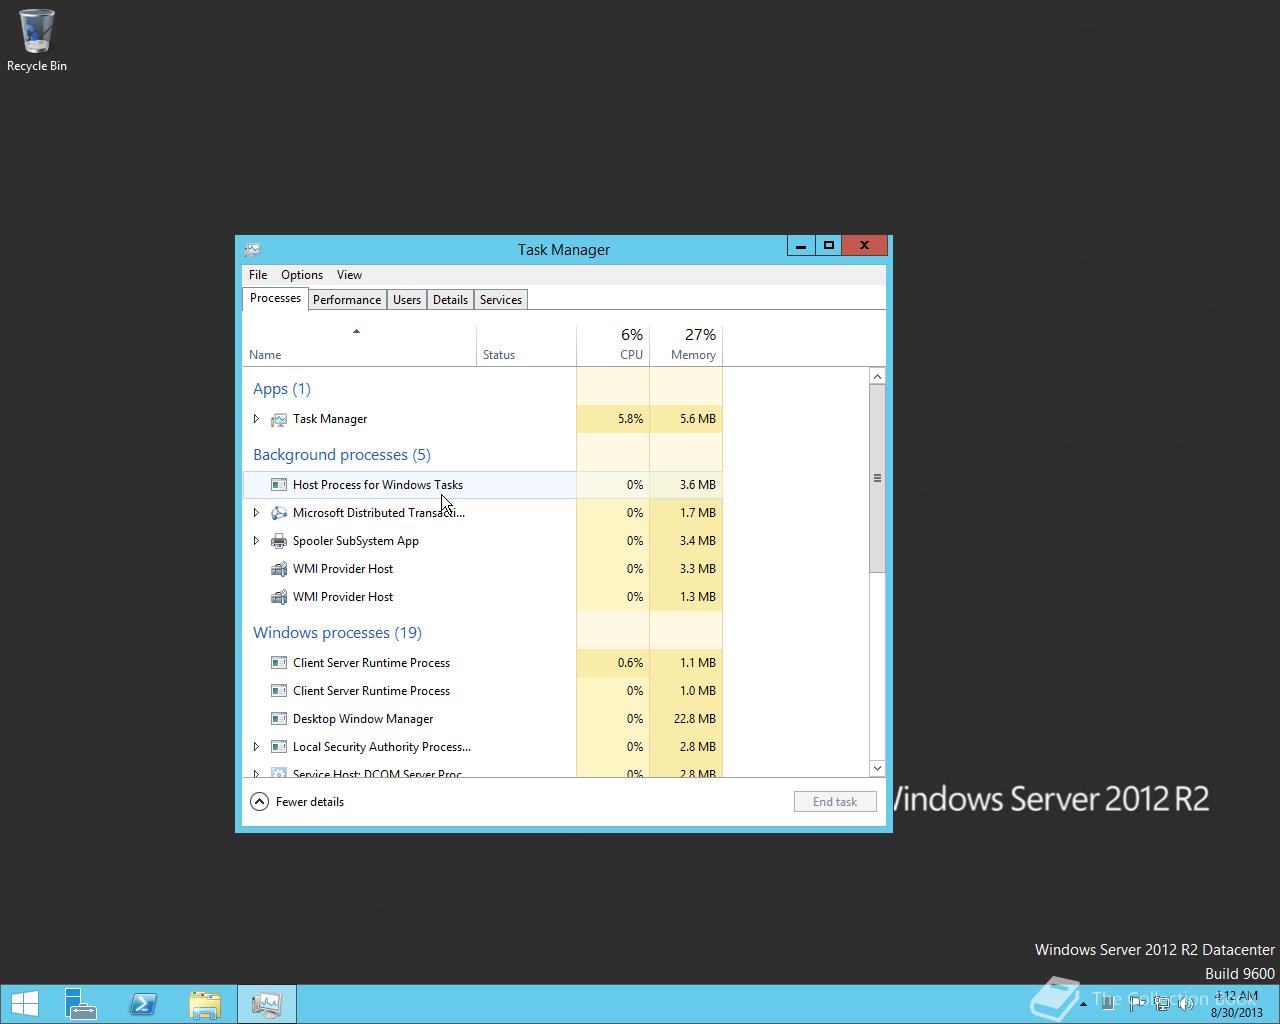Click the process list scrollbar thumb
This screenshot has height=1024, width=1280.
pyautogui.click(x=877, y=478)
